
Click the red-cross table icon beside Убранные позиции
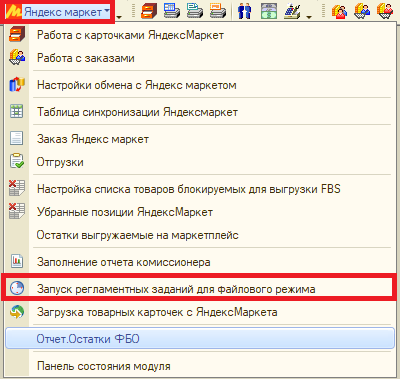(17, 211)
